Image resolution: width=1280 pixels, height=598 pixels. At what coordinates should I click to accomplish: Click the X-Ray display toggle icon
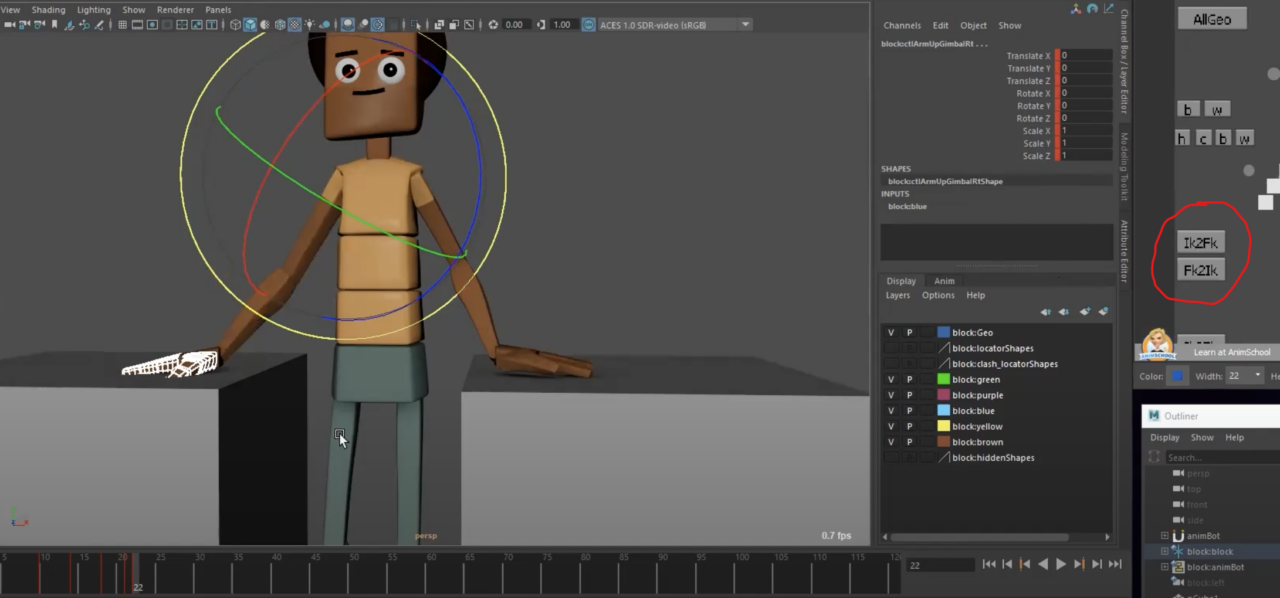[x=439, y=25]
